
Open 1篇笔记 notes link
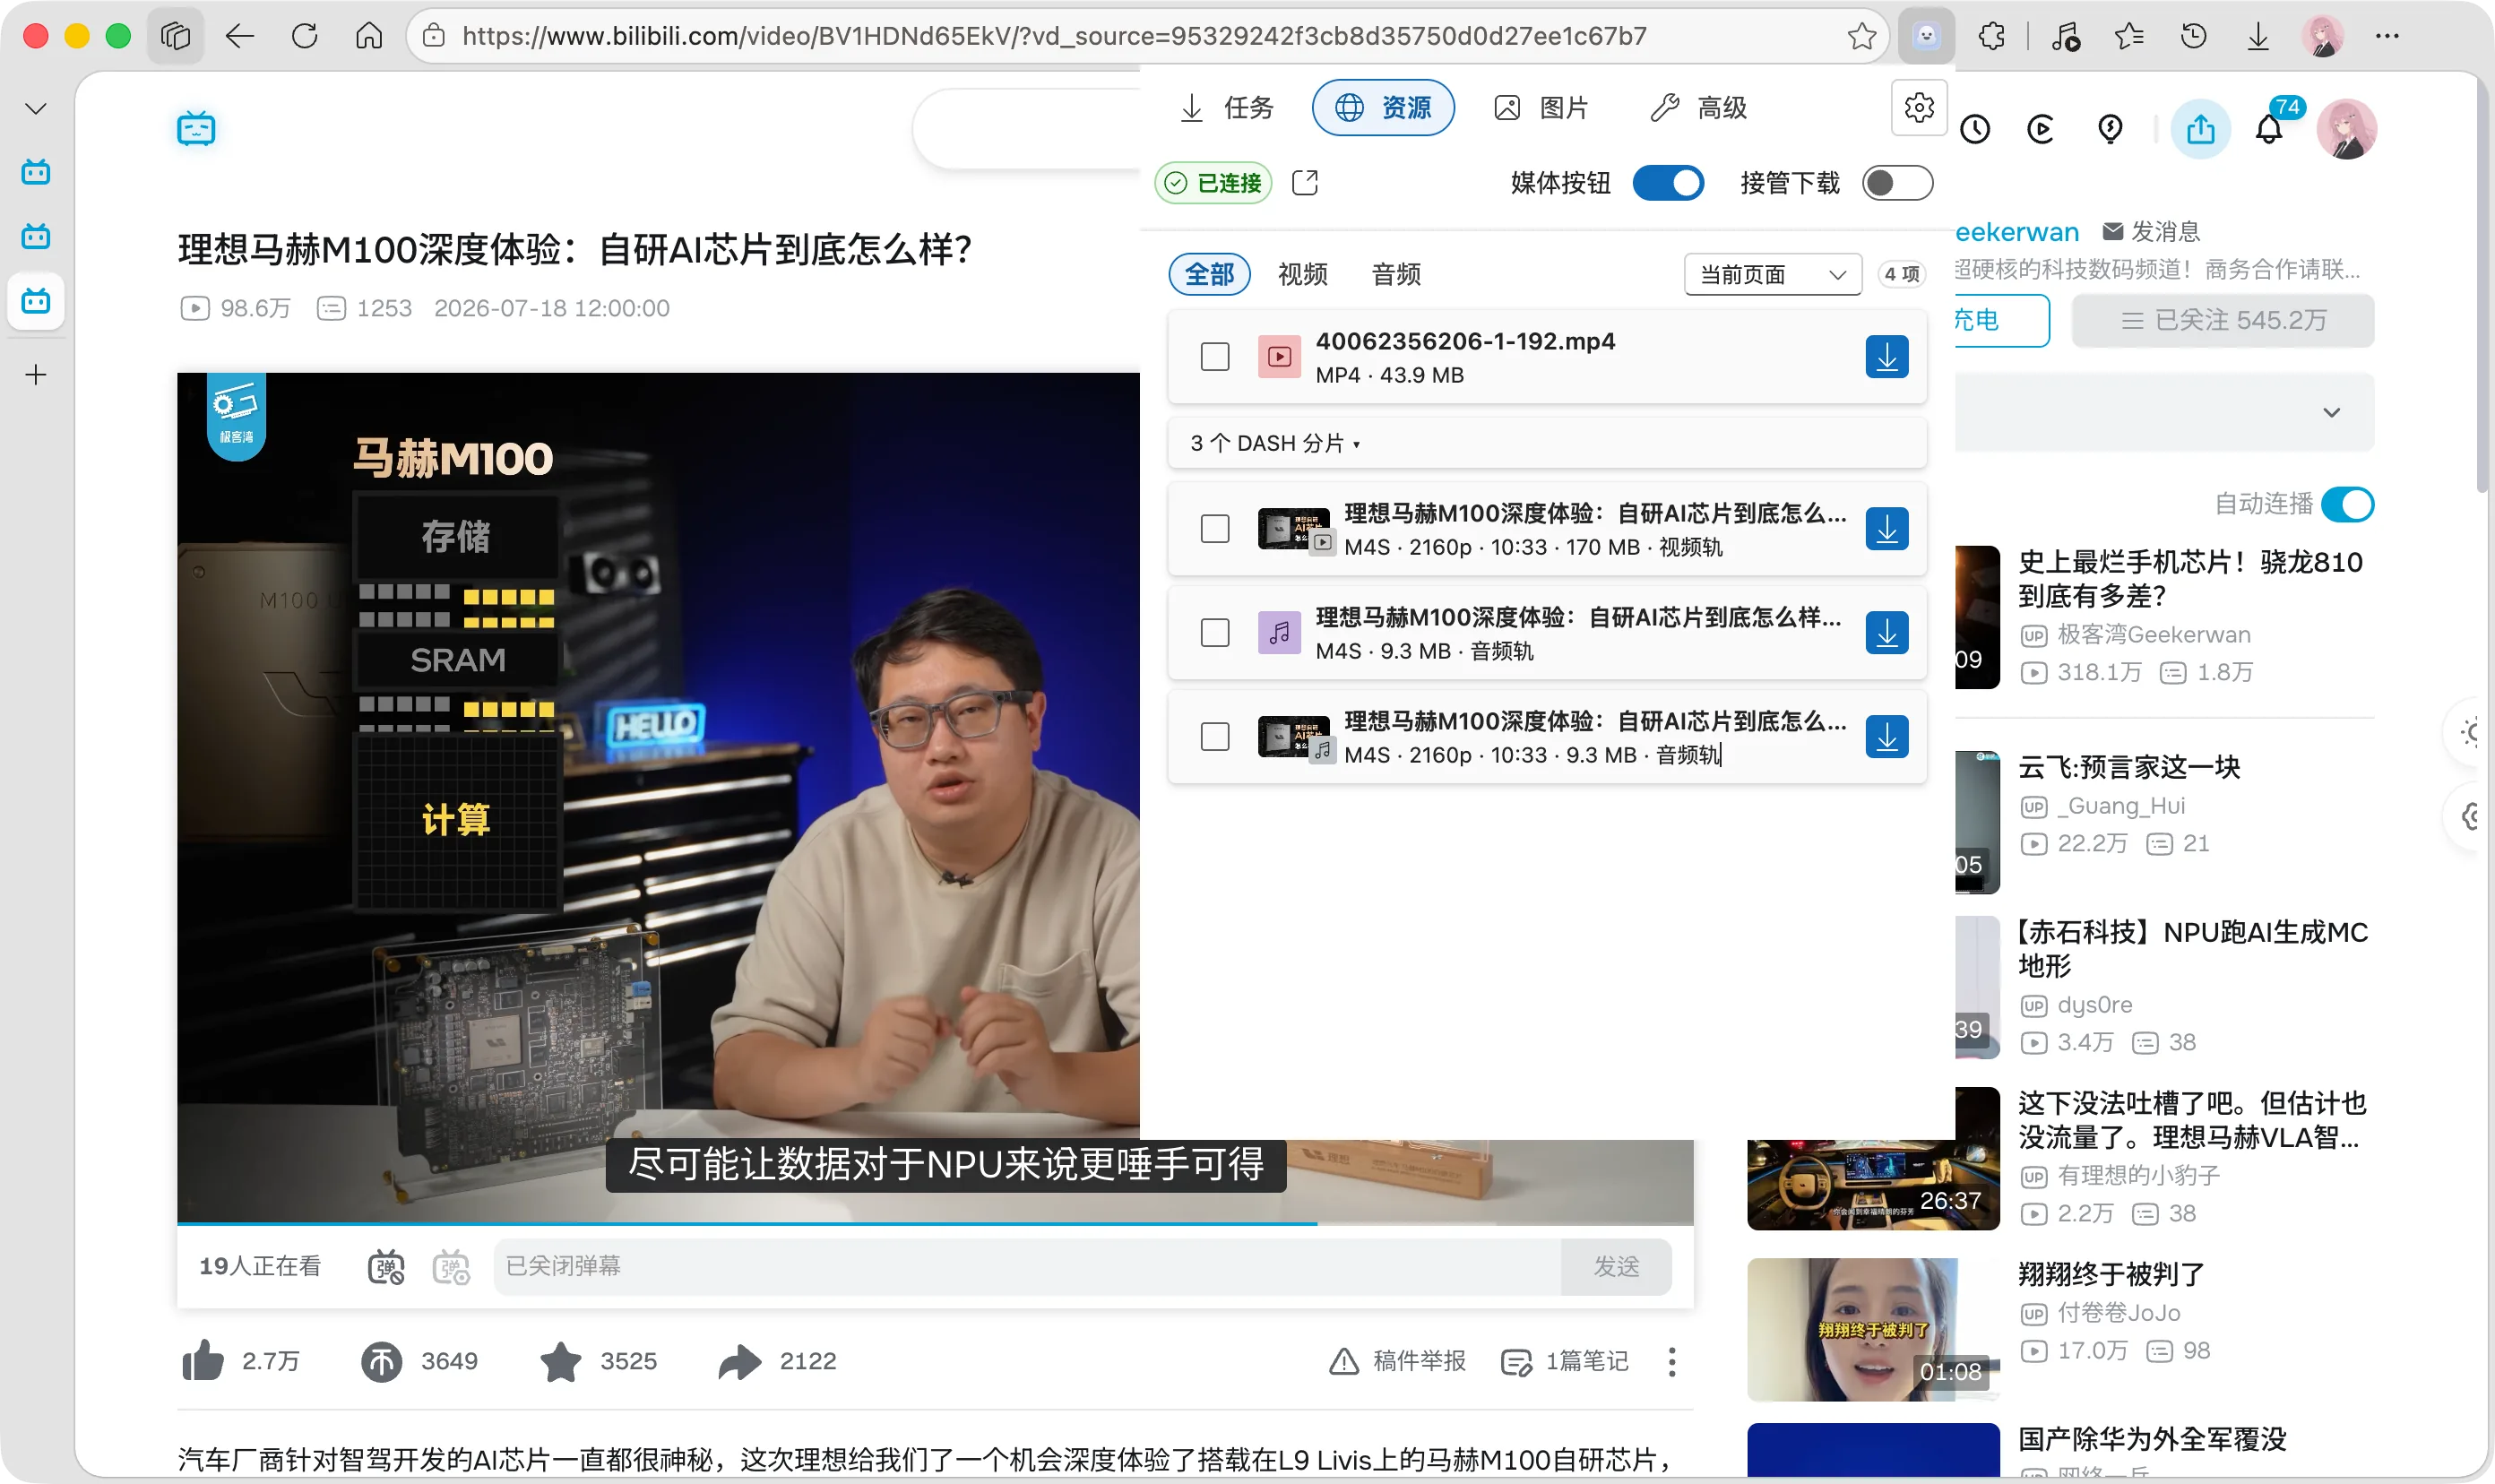[1565, 1361]
